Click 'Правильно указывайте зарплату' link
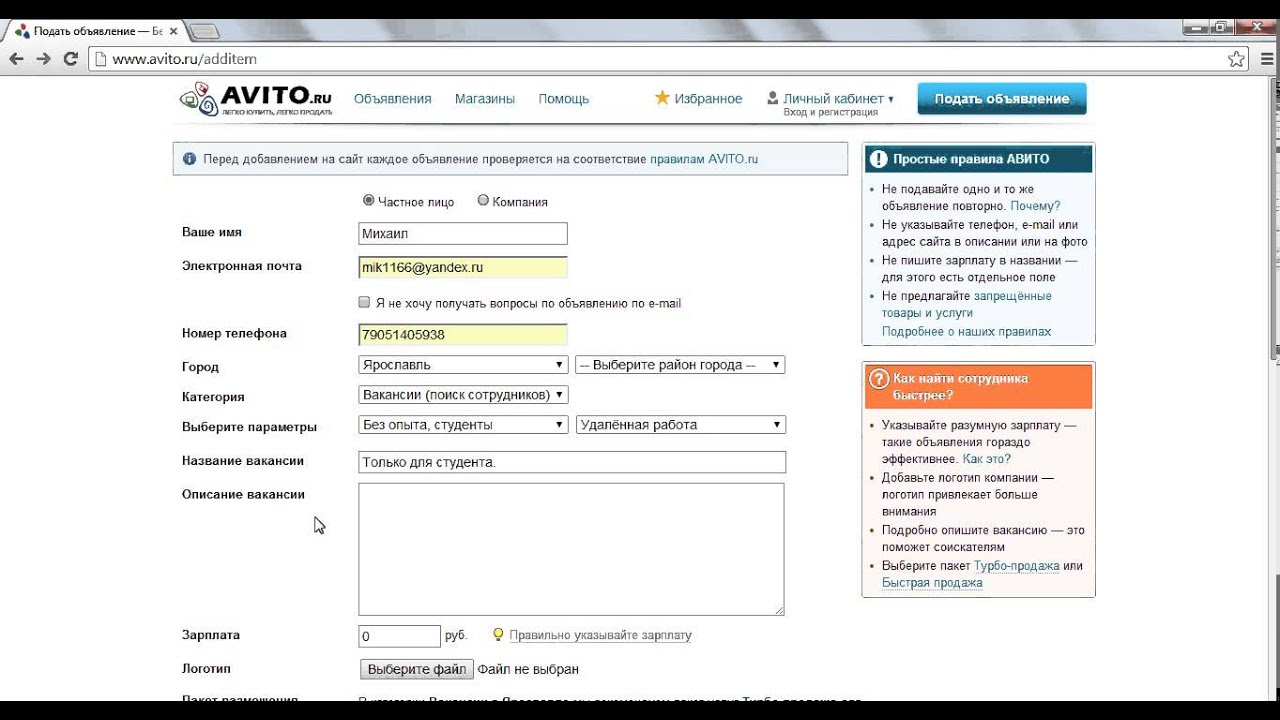The width and height of the screenshot is (1280, 720). pyautogui.click(x=600, y=635)
